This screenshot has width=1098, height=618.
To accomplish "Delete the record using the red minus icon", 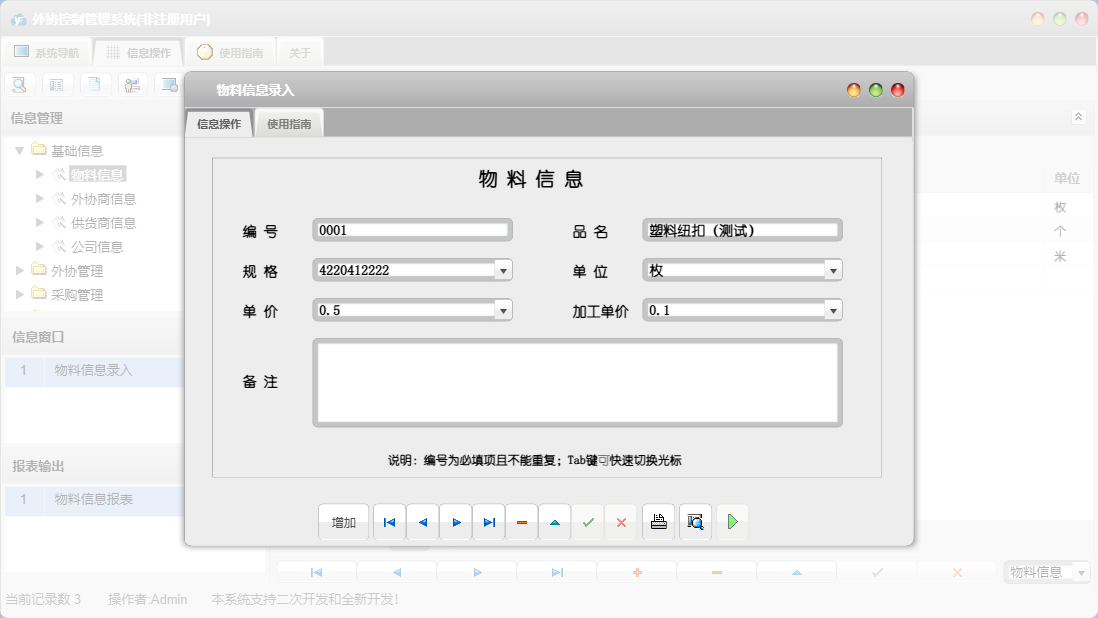I will coord(521,521).
